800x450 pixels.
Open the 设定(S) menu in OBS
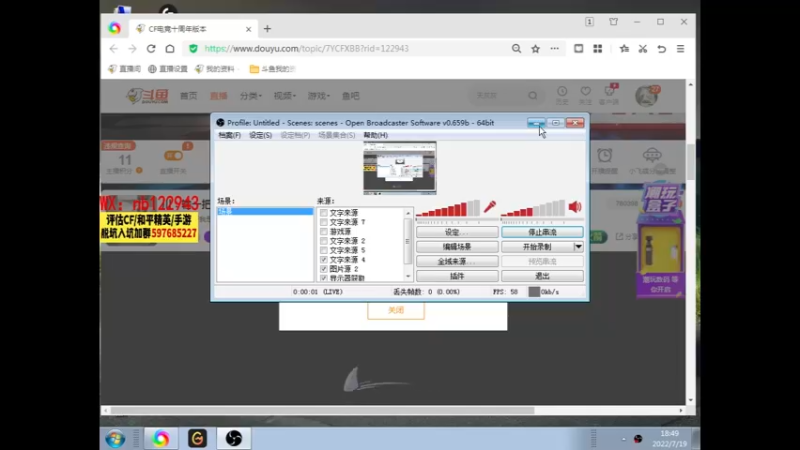(260, 135)
